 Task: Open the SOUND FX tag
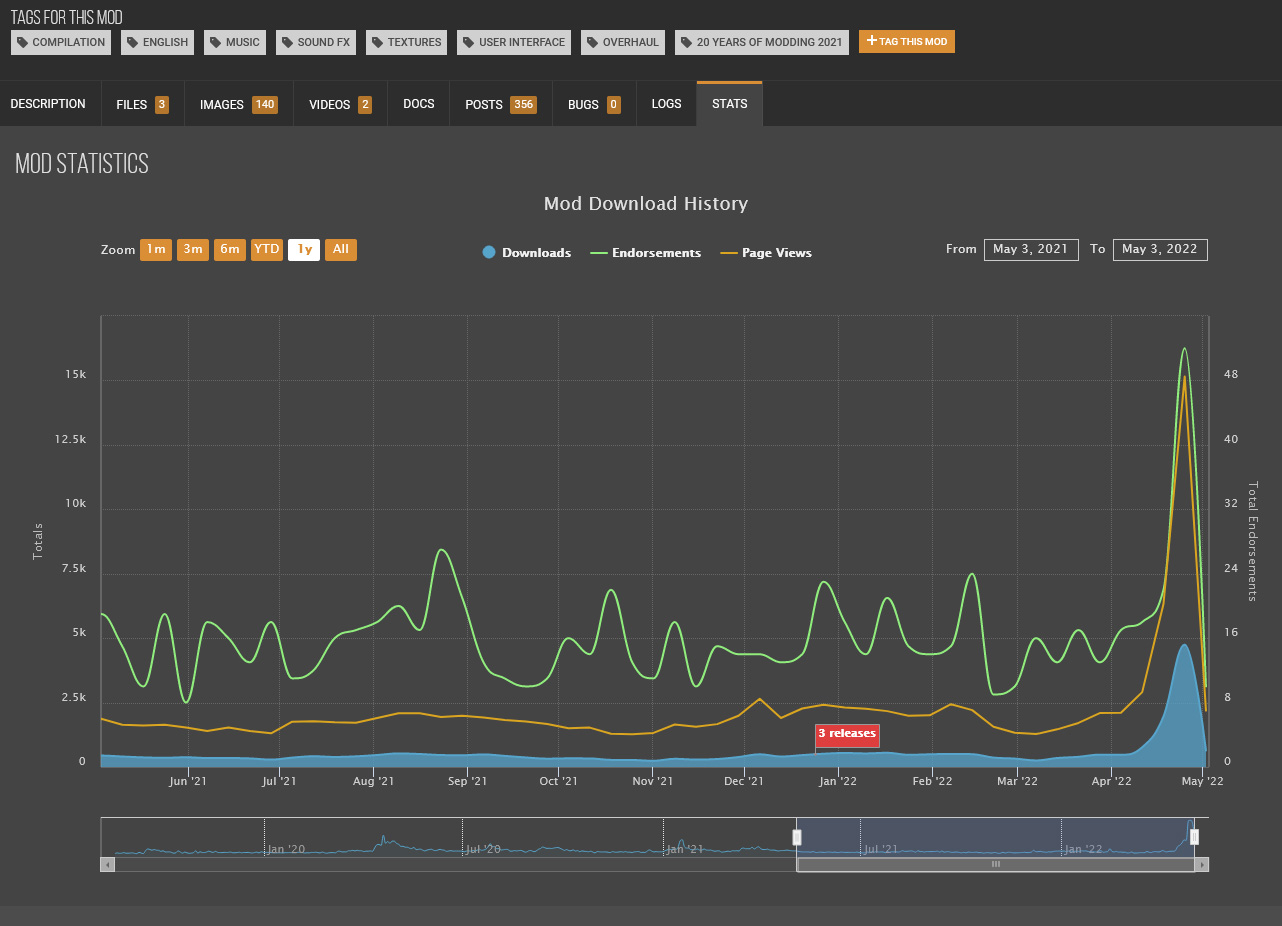click(x=316, y=42)
